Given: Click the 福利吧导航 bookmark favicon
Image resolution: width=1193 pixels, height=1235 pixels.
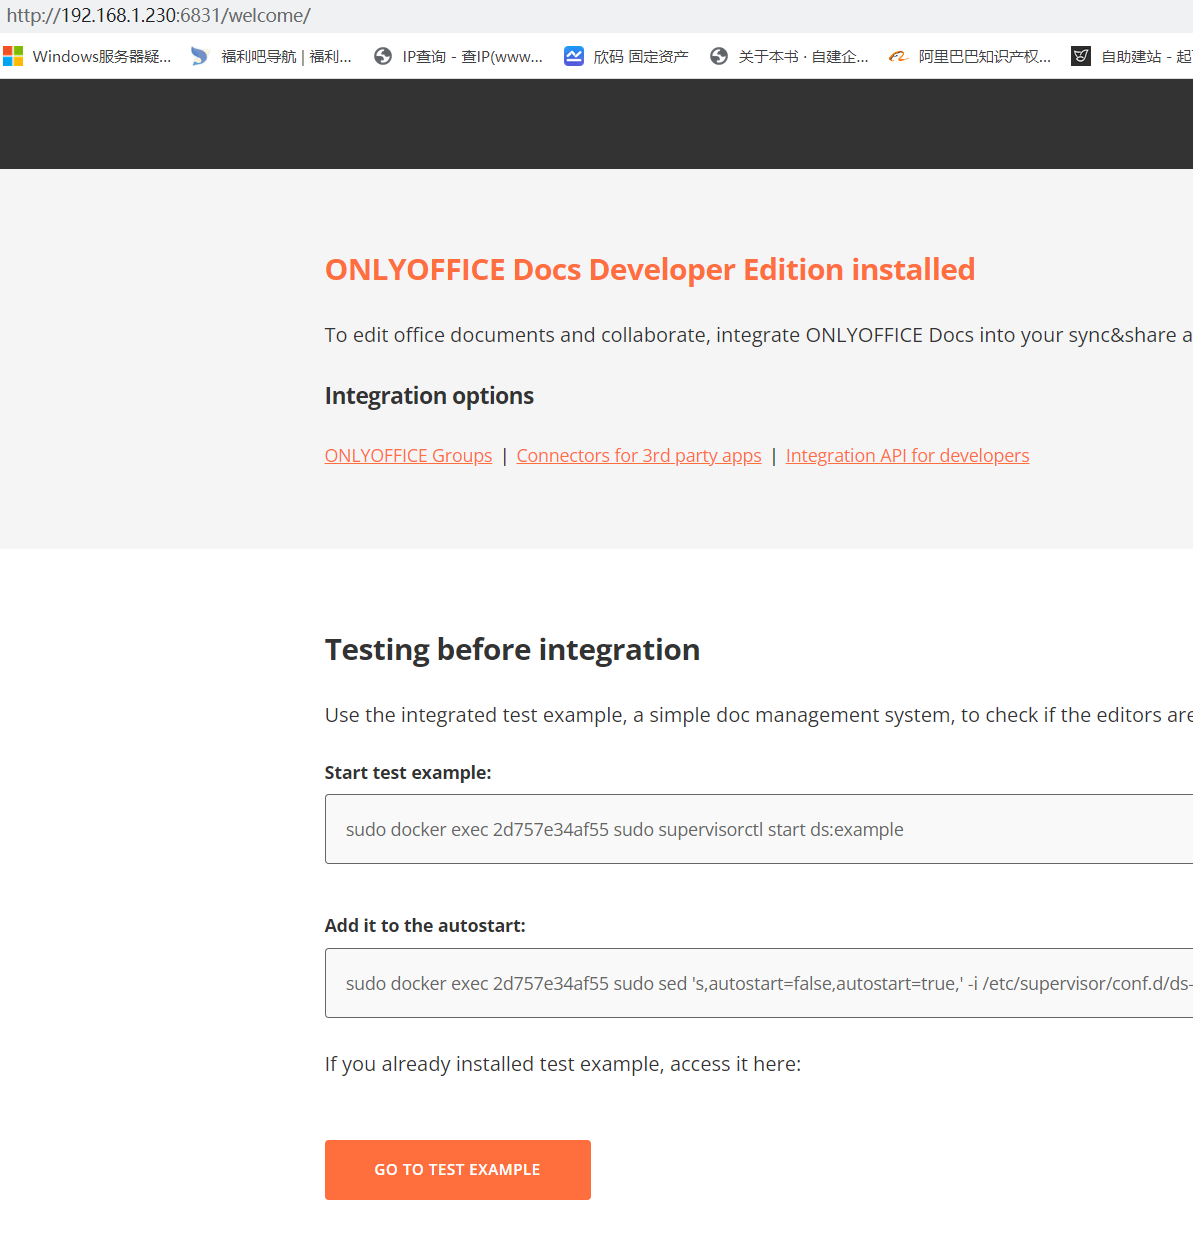Looking at the screenshot, I should pos(200,56).
